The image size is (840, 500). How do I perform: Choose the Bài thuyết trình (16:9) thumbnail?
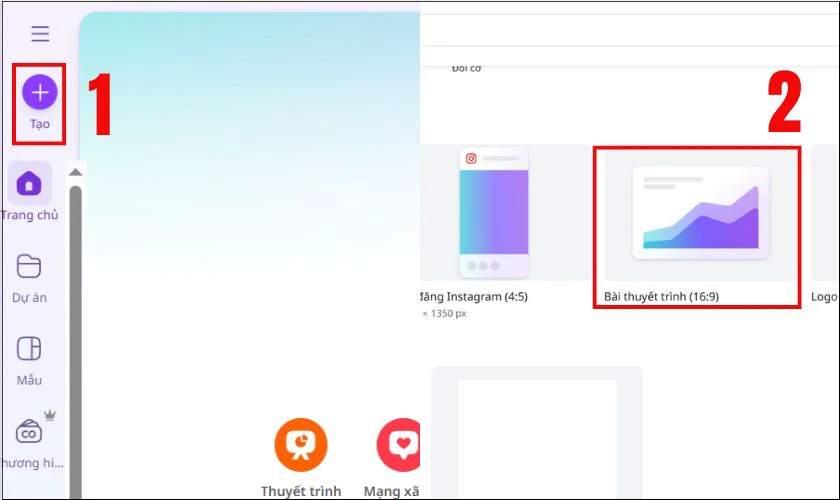[x=700, y=213]
